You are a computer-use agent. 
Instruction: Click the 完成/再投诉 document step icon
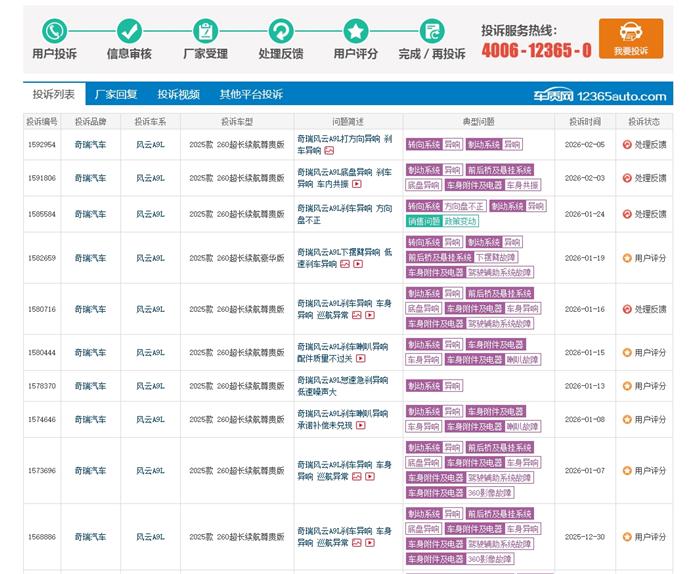(x=432, y=31)
